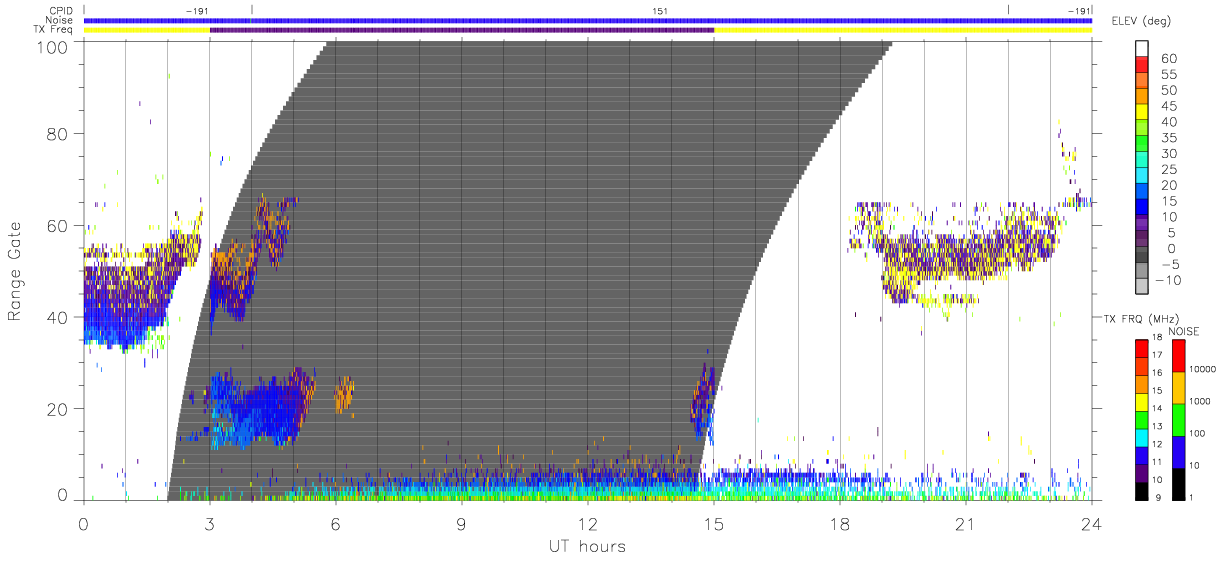Select the first -191 CPID value
This screenshot has height=567, width=1228.
click(196, 10)
